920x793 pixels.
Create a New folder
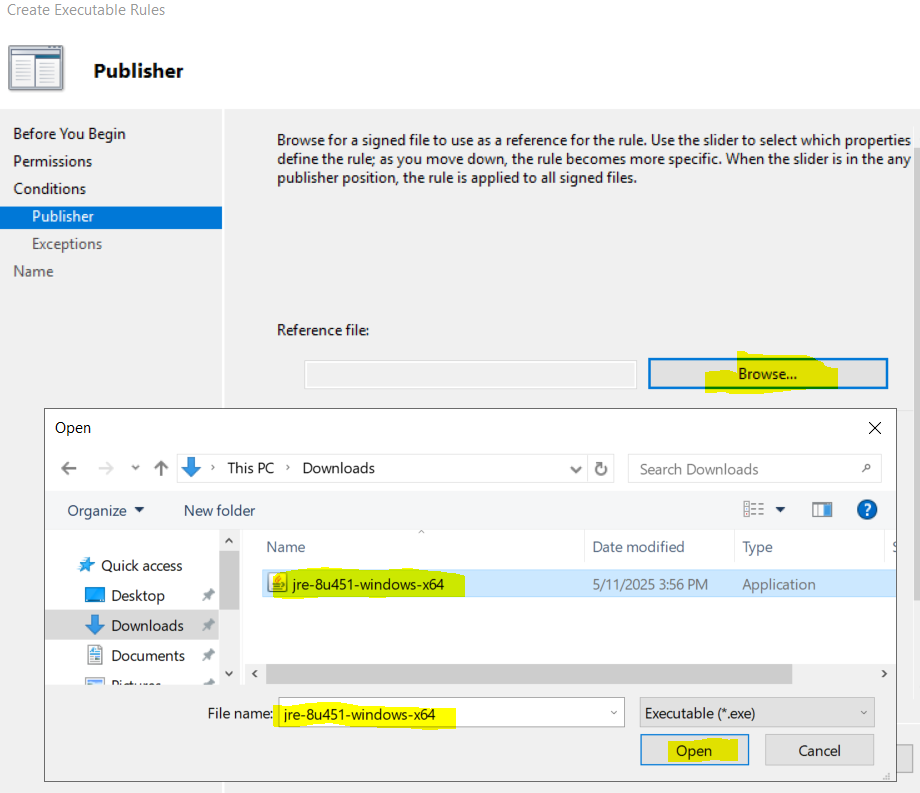tap(219, 510)
